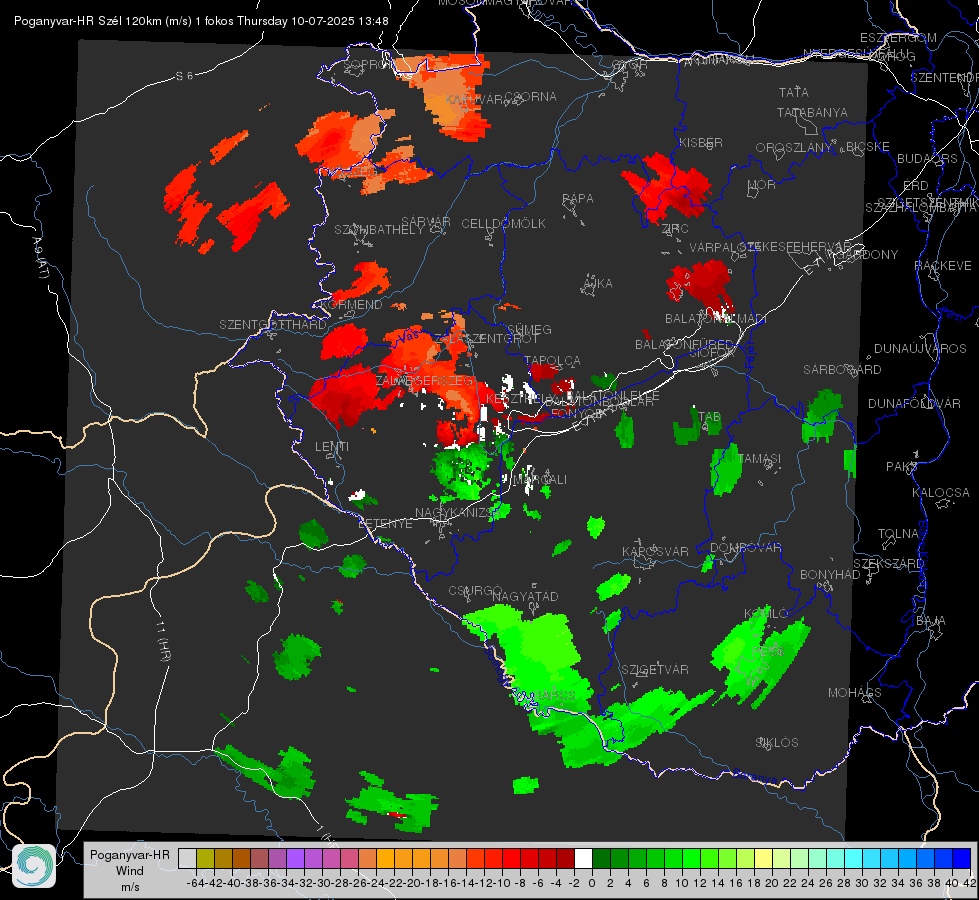Click the CELLDOMOLK city label

(504, 224)
